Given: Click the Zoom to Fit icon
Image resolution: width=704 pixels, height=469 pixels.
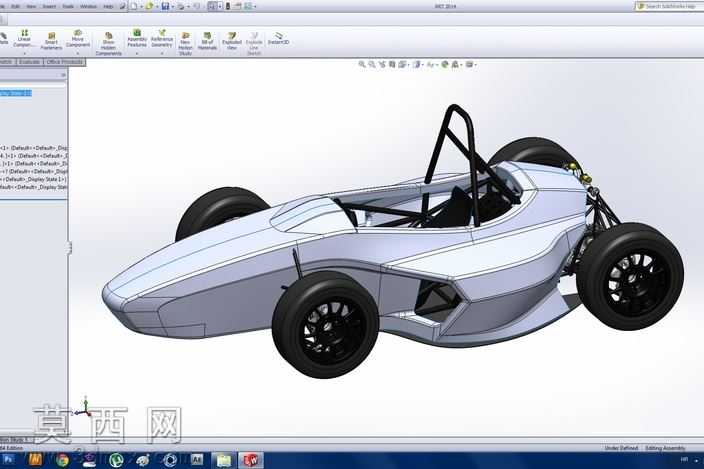Looking at the screenshot, I should point(362,65).
